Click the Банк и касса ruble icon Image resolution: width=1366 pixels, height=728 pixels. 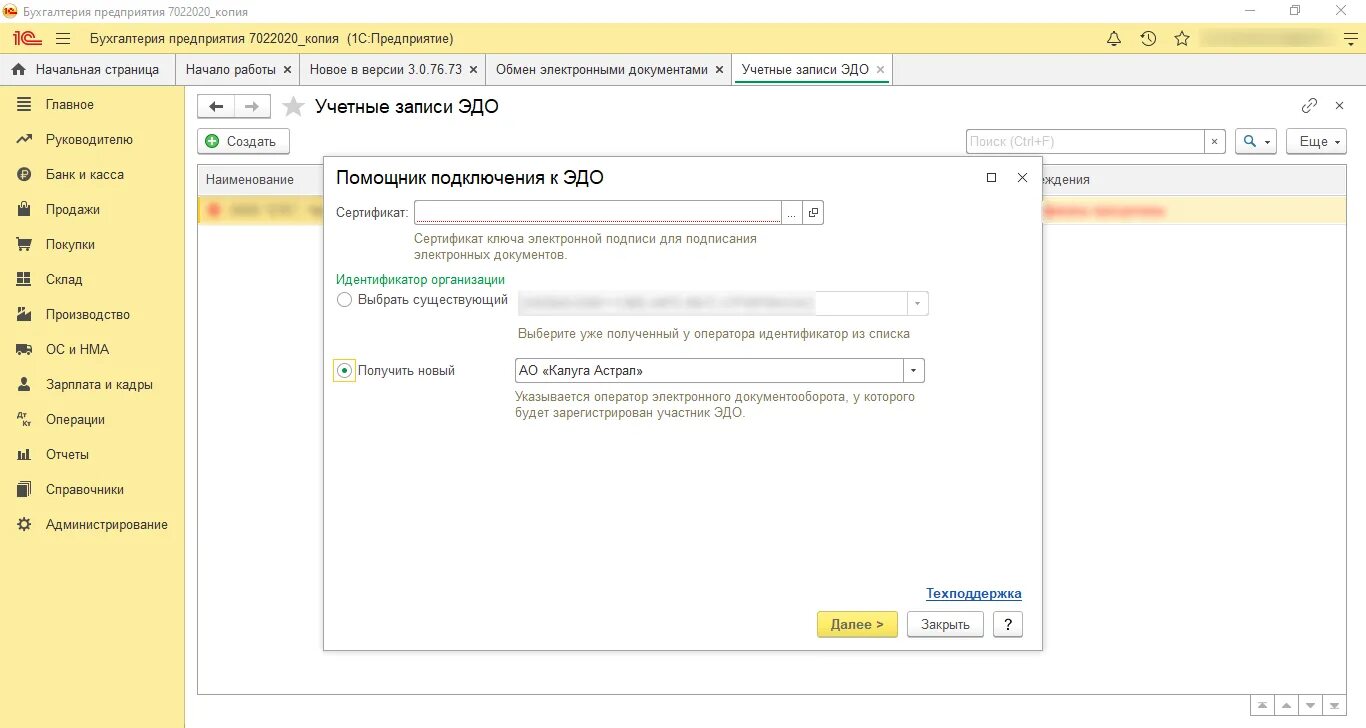[25, 175]
